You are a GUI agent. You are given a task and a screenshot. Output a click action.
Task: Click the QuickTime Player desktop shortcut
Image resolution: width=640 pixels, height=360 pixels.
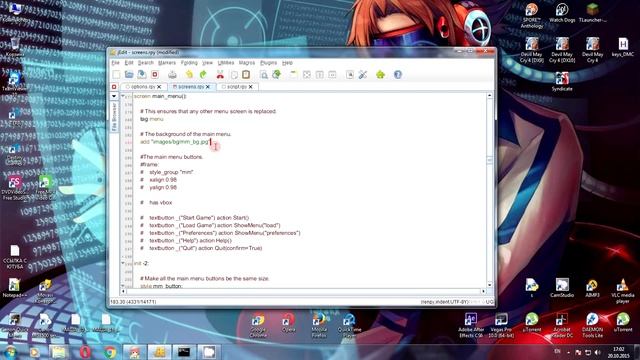tap(349, 326)
